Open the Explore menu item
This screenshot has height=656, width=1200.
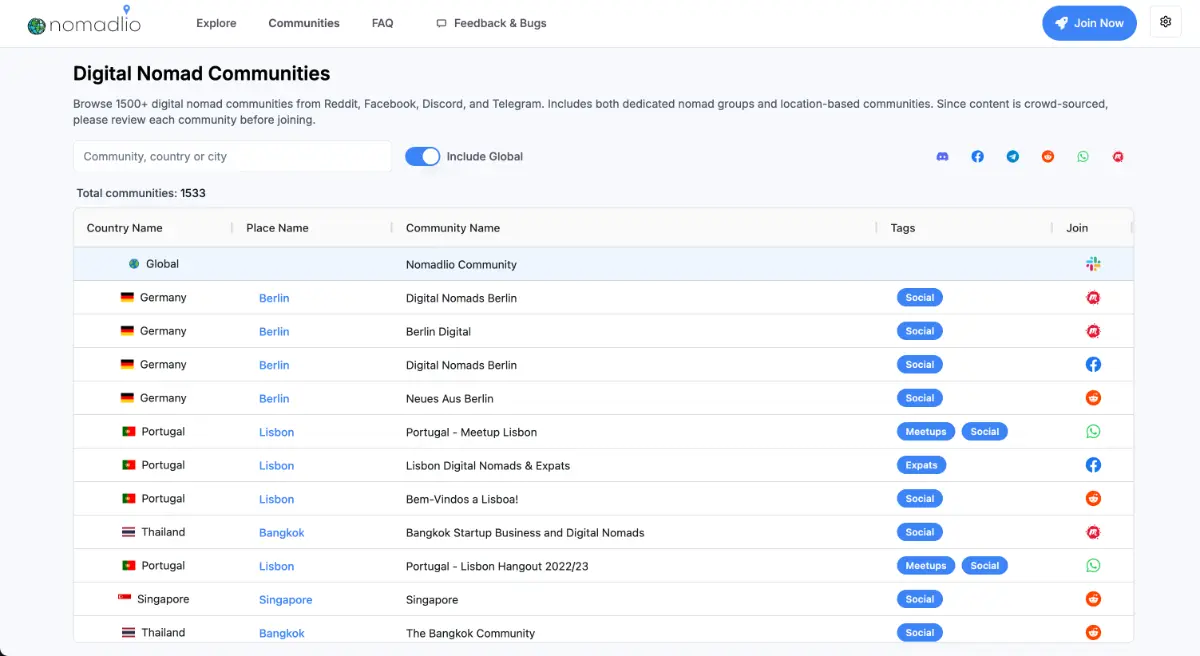pyautogui.click(x=216, y=23)
